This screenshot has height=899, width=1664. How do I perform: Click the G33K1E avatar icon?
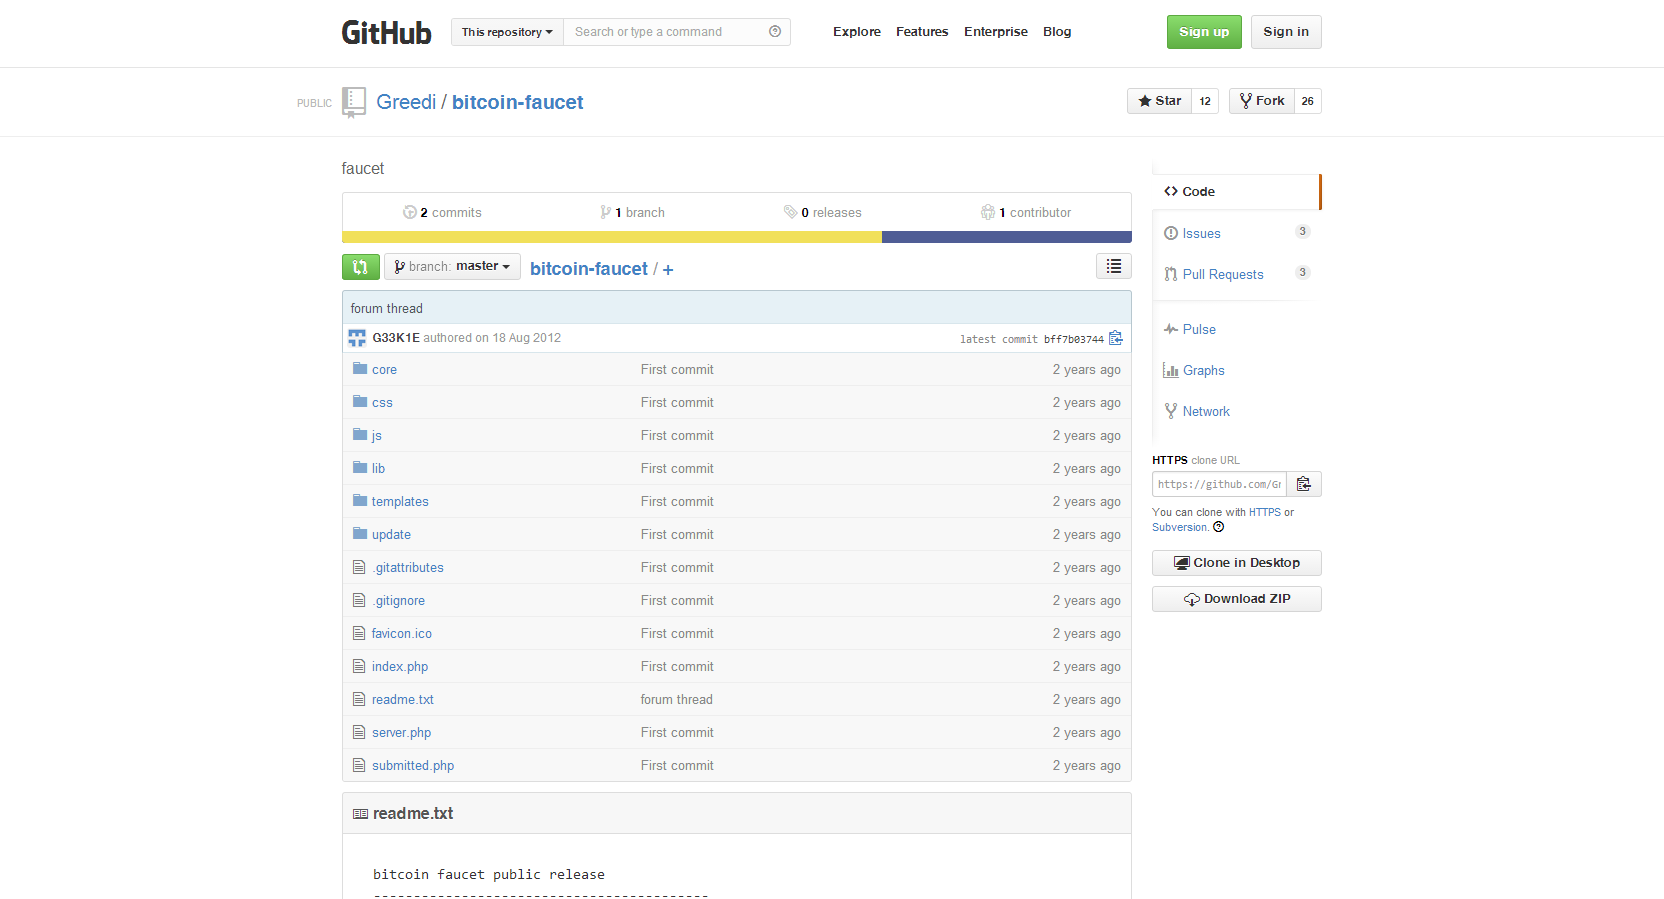click(357, 338)
